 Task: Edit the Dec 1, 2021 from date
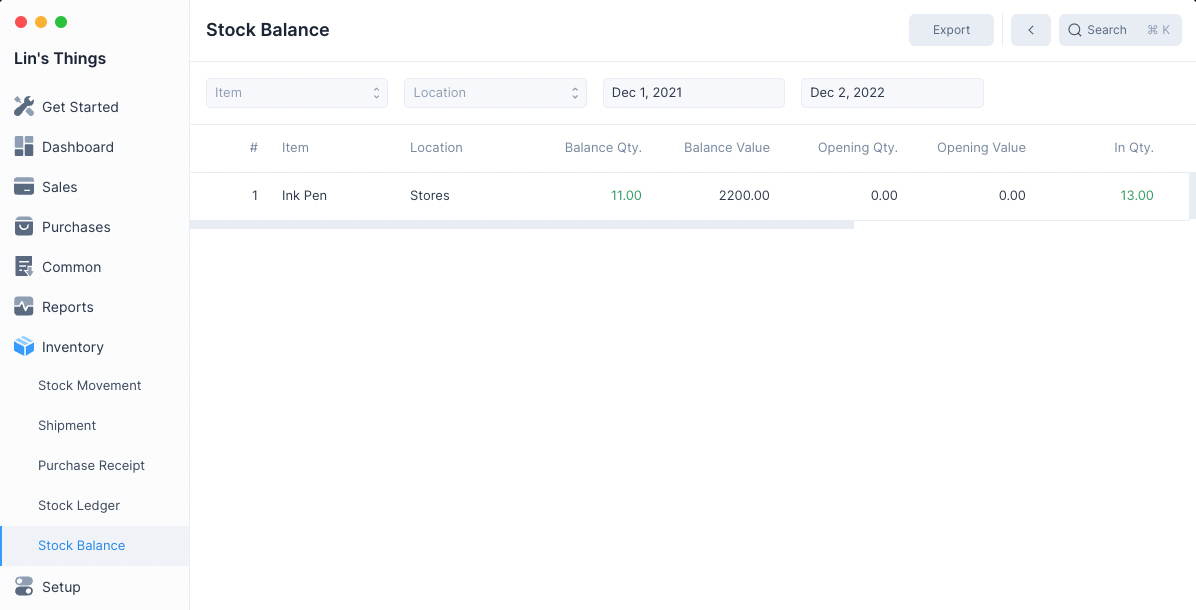coord(692,93)
